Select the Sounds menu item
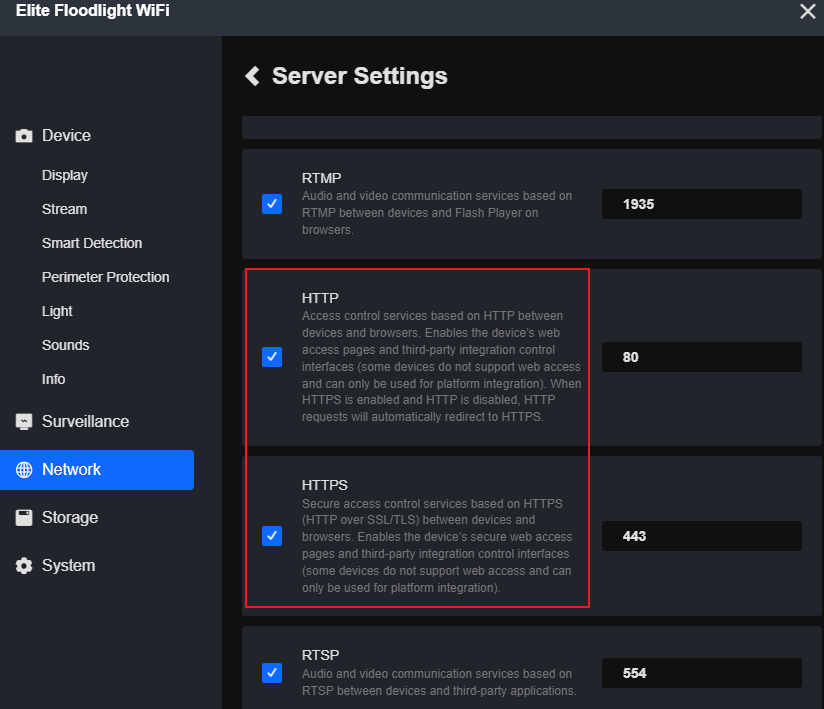Image resolution: width=824 pixels, height=709 pixels. tap(65, 344)
